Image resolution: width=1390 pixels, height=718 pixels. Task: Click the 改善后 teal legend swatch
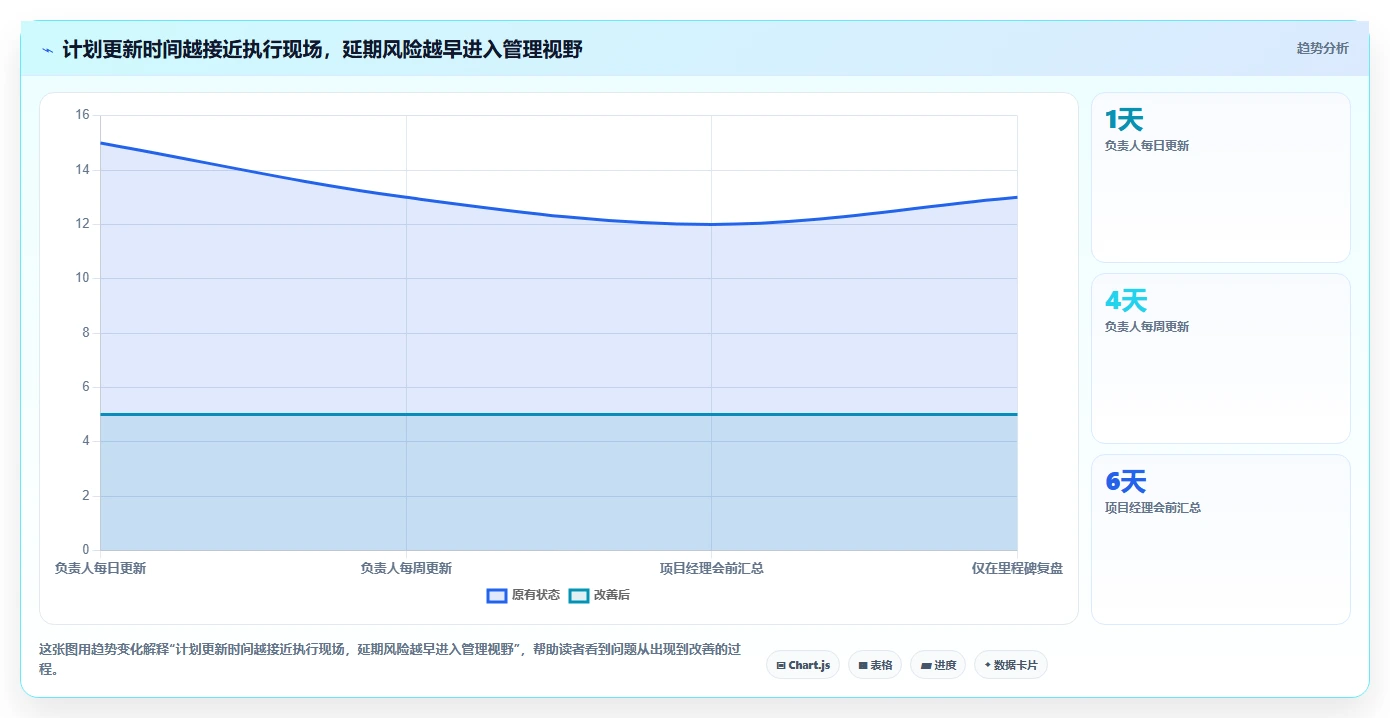tap(579, 596)
